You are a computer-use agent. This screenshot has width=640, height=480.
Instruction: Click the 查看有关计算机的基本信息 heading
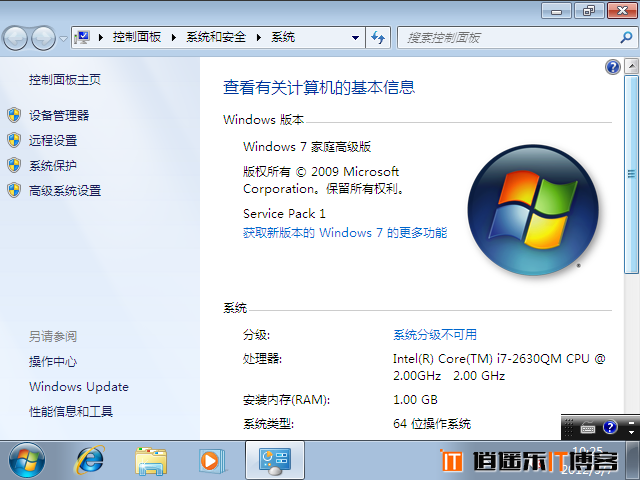point(319,87)
